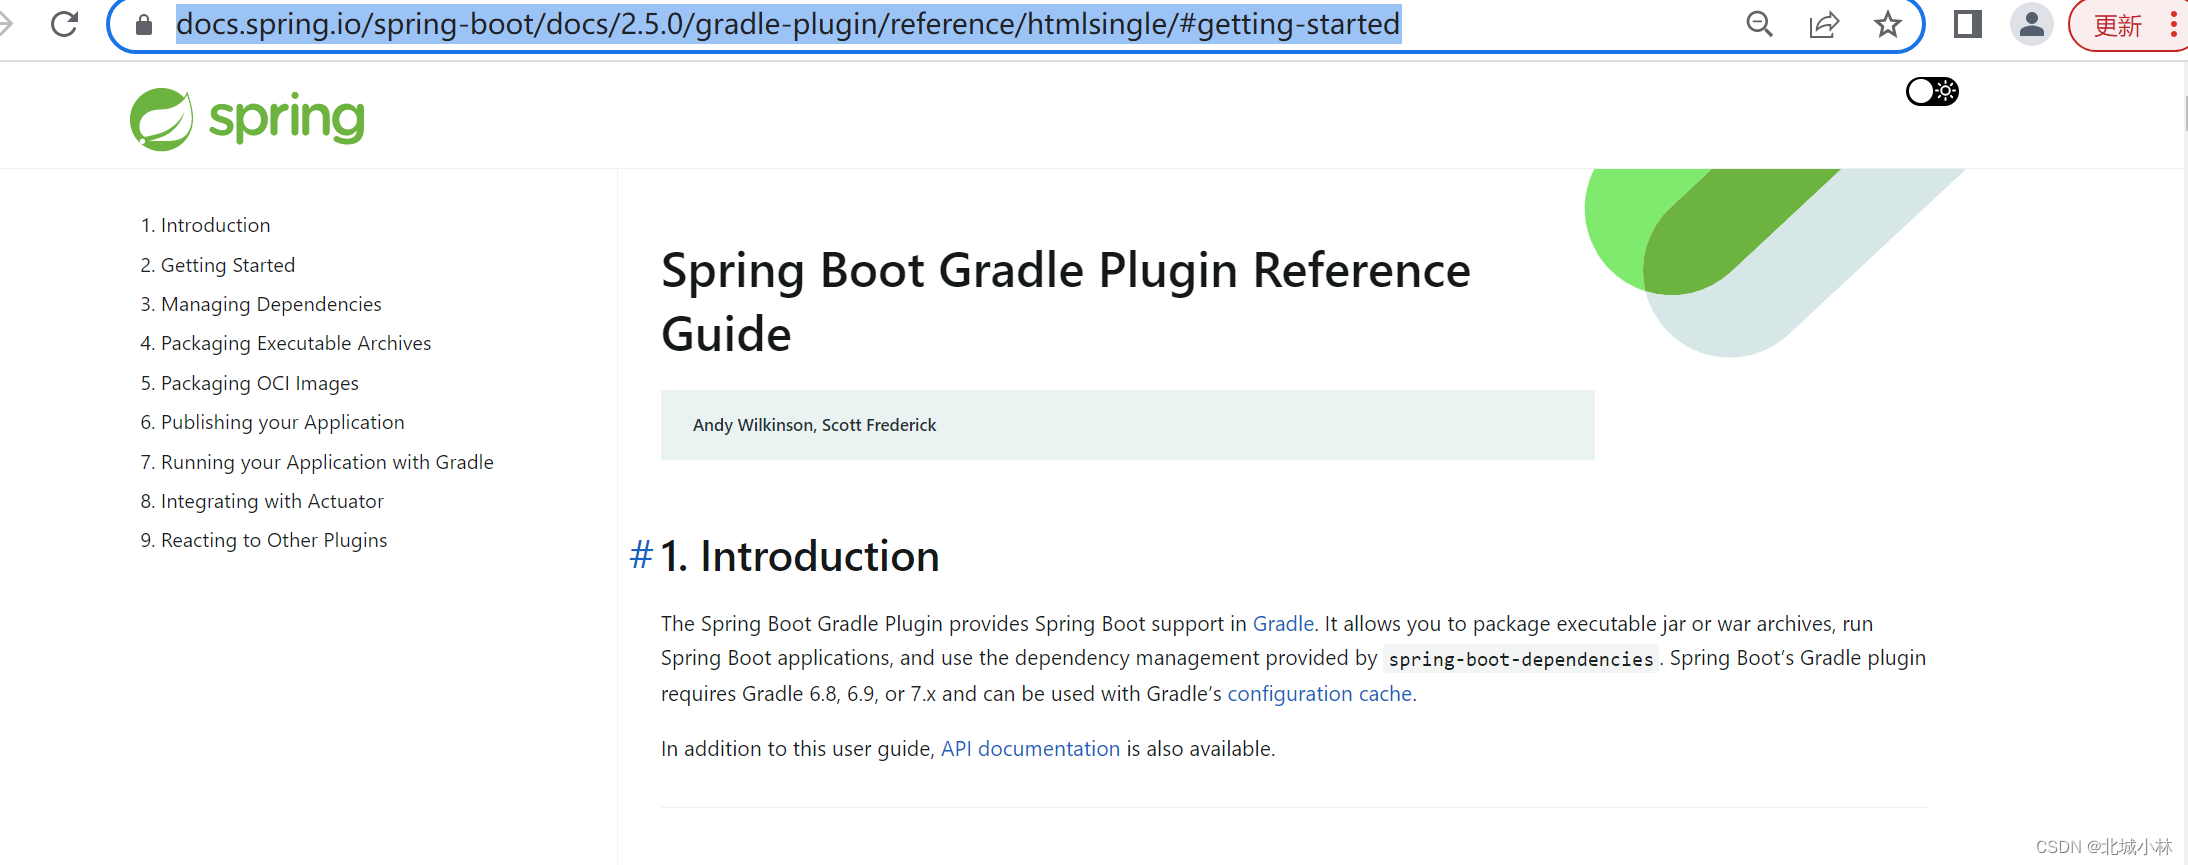Share this page via the share icon
2188x865 pixels.
[1824, 24]
